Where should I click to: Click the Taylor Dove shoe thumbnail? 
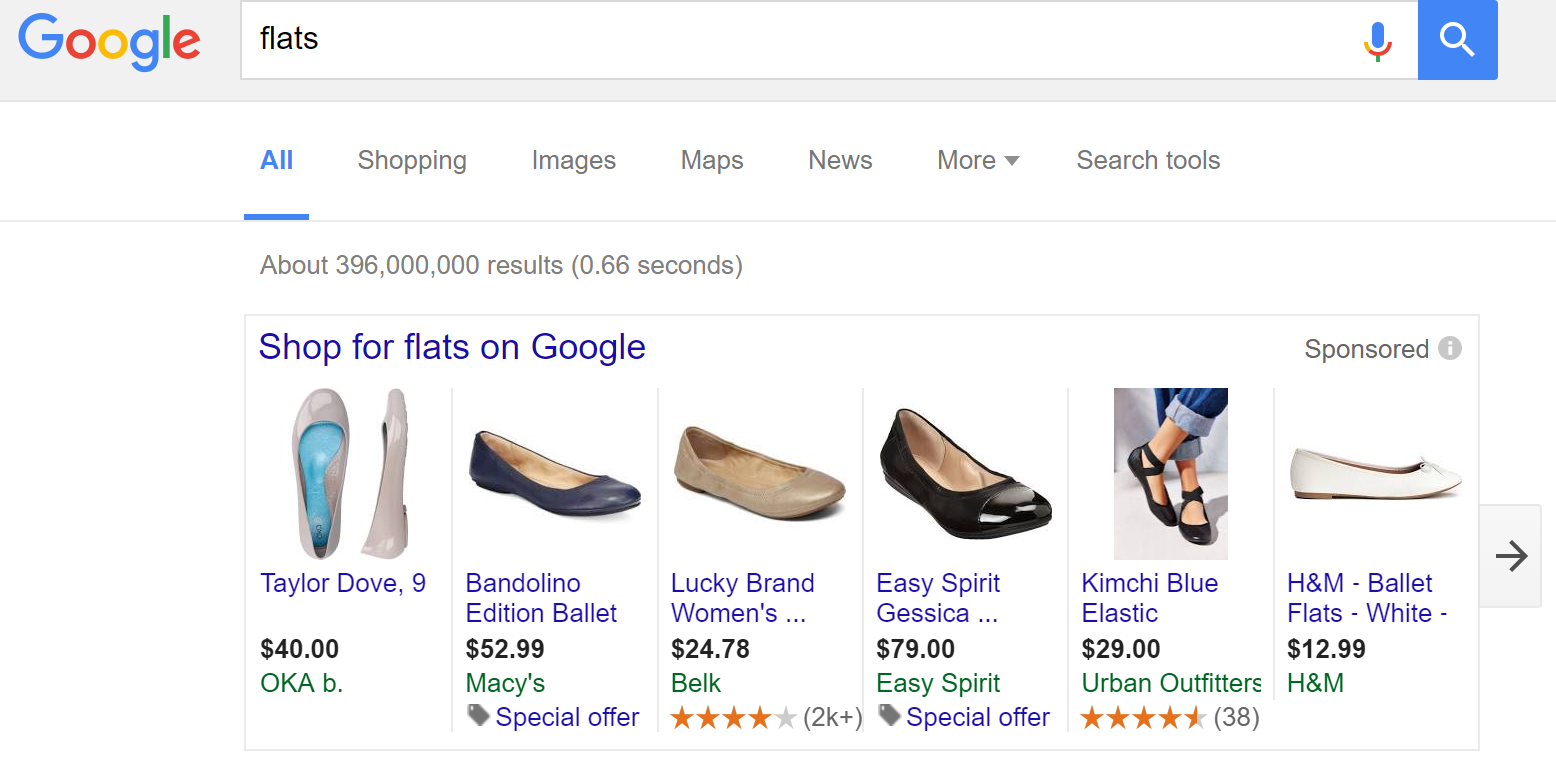click(348, 473)
